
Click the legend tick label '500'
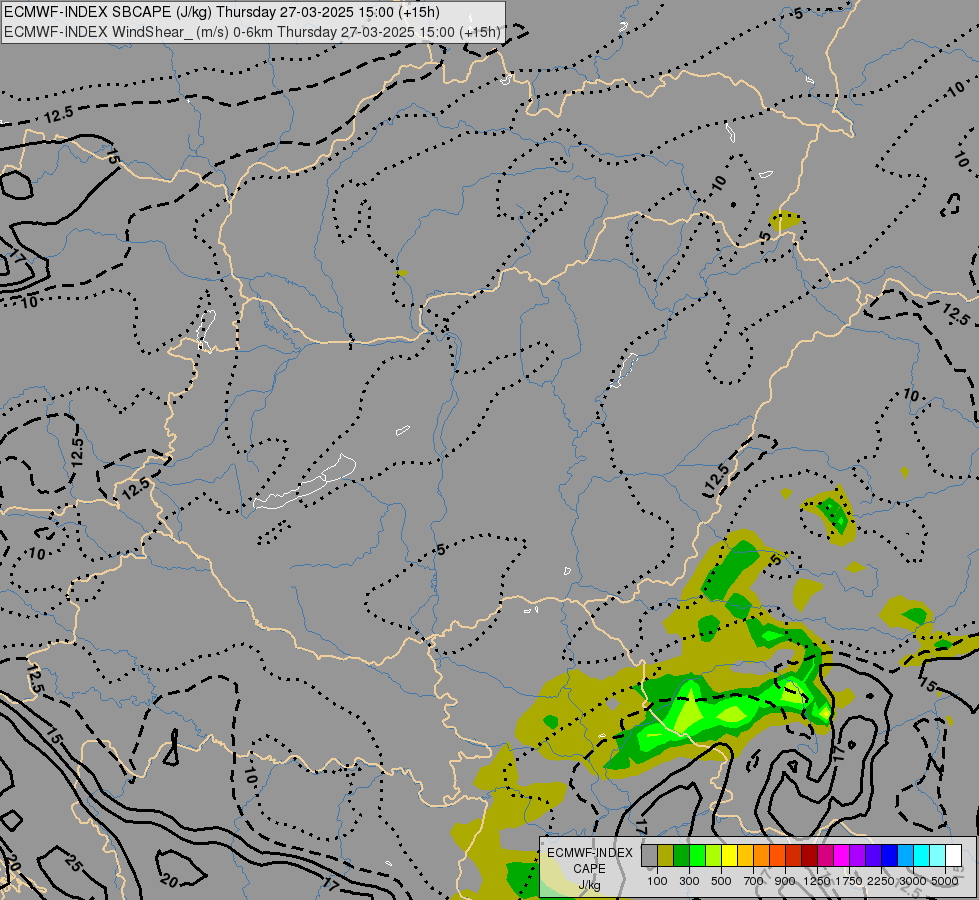point(721,881)
